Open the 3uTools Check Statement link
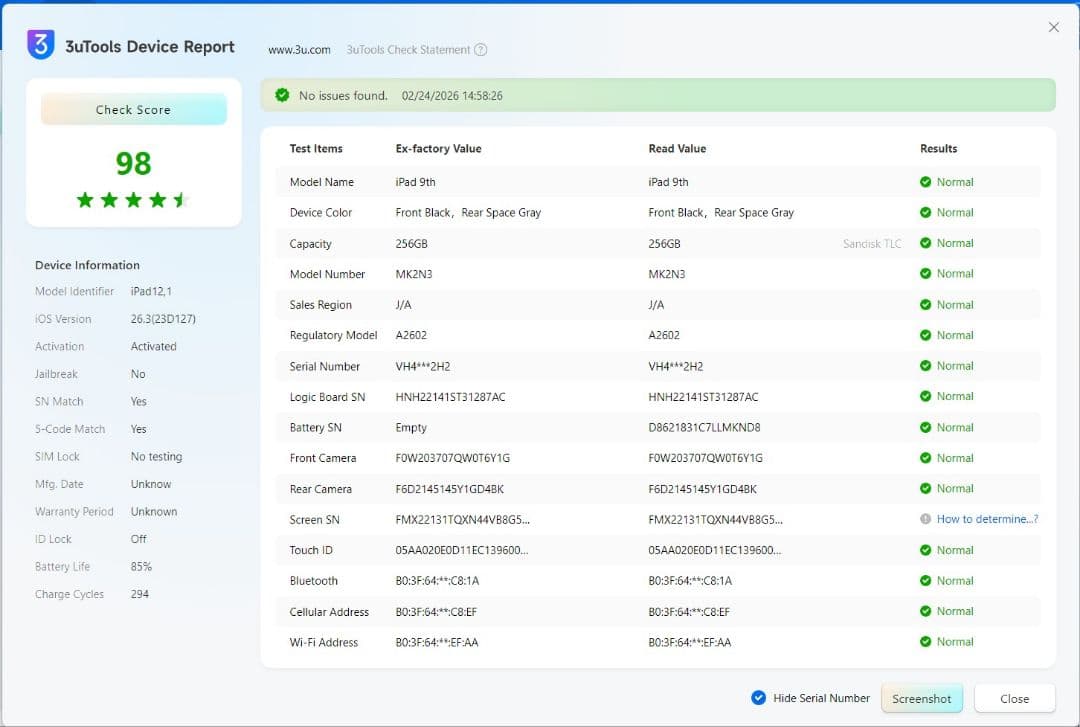This screenshot has height=727, width=1080. tap(408, 50)
